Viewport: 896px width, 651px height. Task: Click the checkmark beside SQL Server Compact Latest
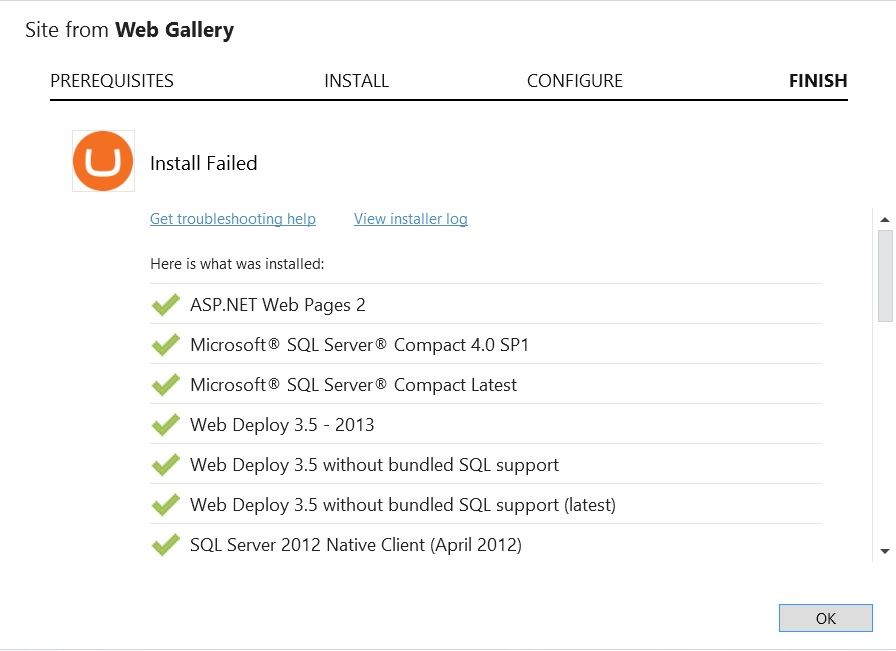point(166,385)
